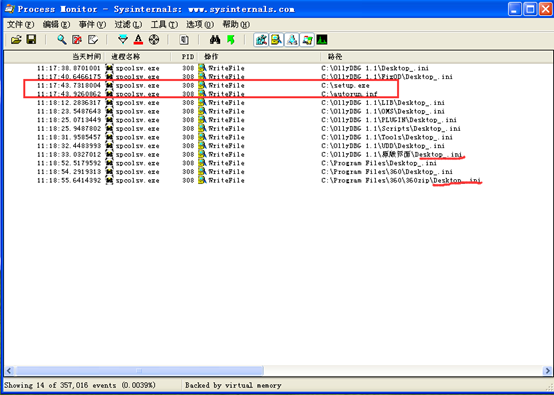Toggle Show Registry Activity button

(x=261, y=40)
